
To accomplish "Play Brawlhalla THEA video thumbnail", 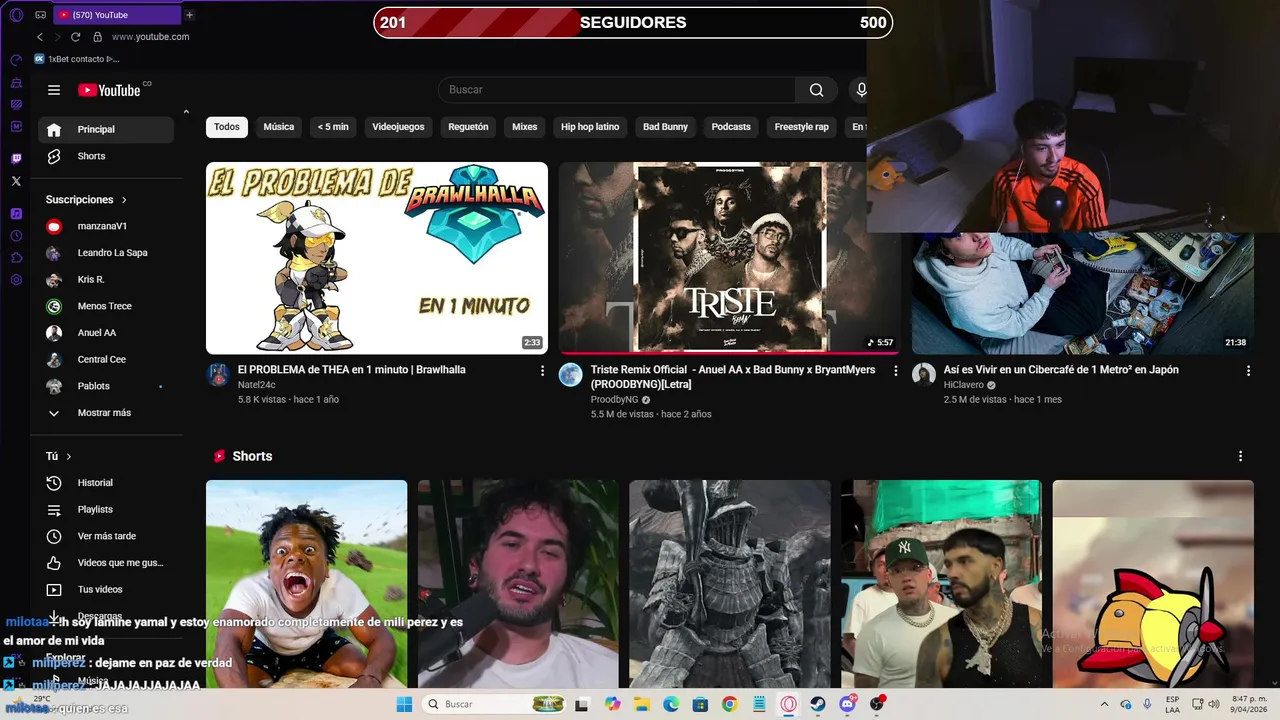I will (377, 258).
